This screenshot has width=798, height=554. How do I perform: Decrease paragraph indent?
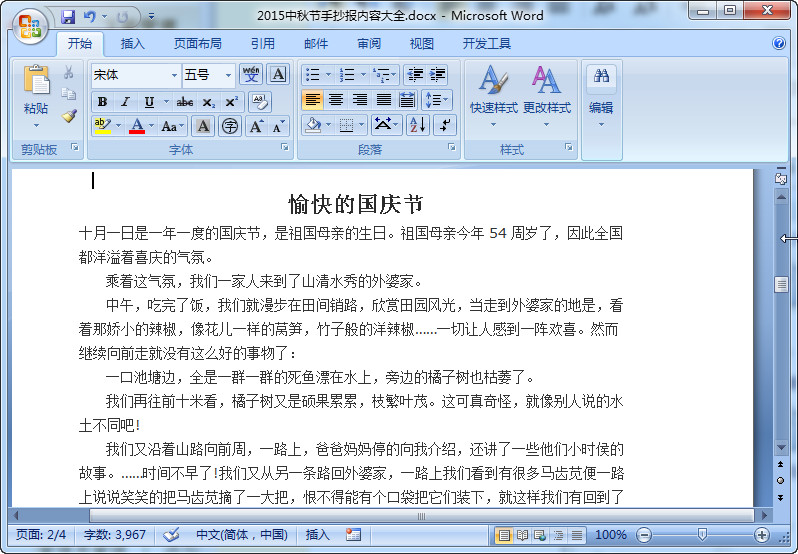tap(415, 75)
